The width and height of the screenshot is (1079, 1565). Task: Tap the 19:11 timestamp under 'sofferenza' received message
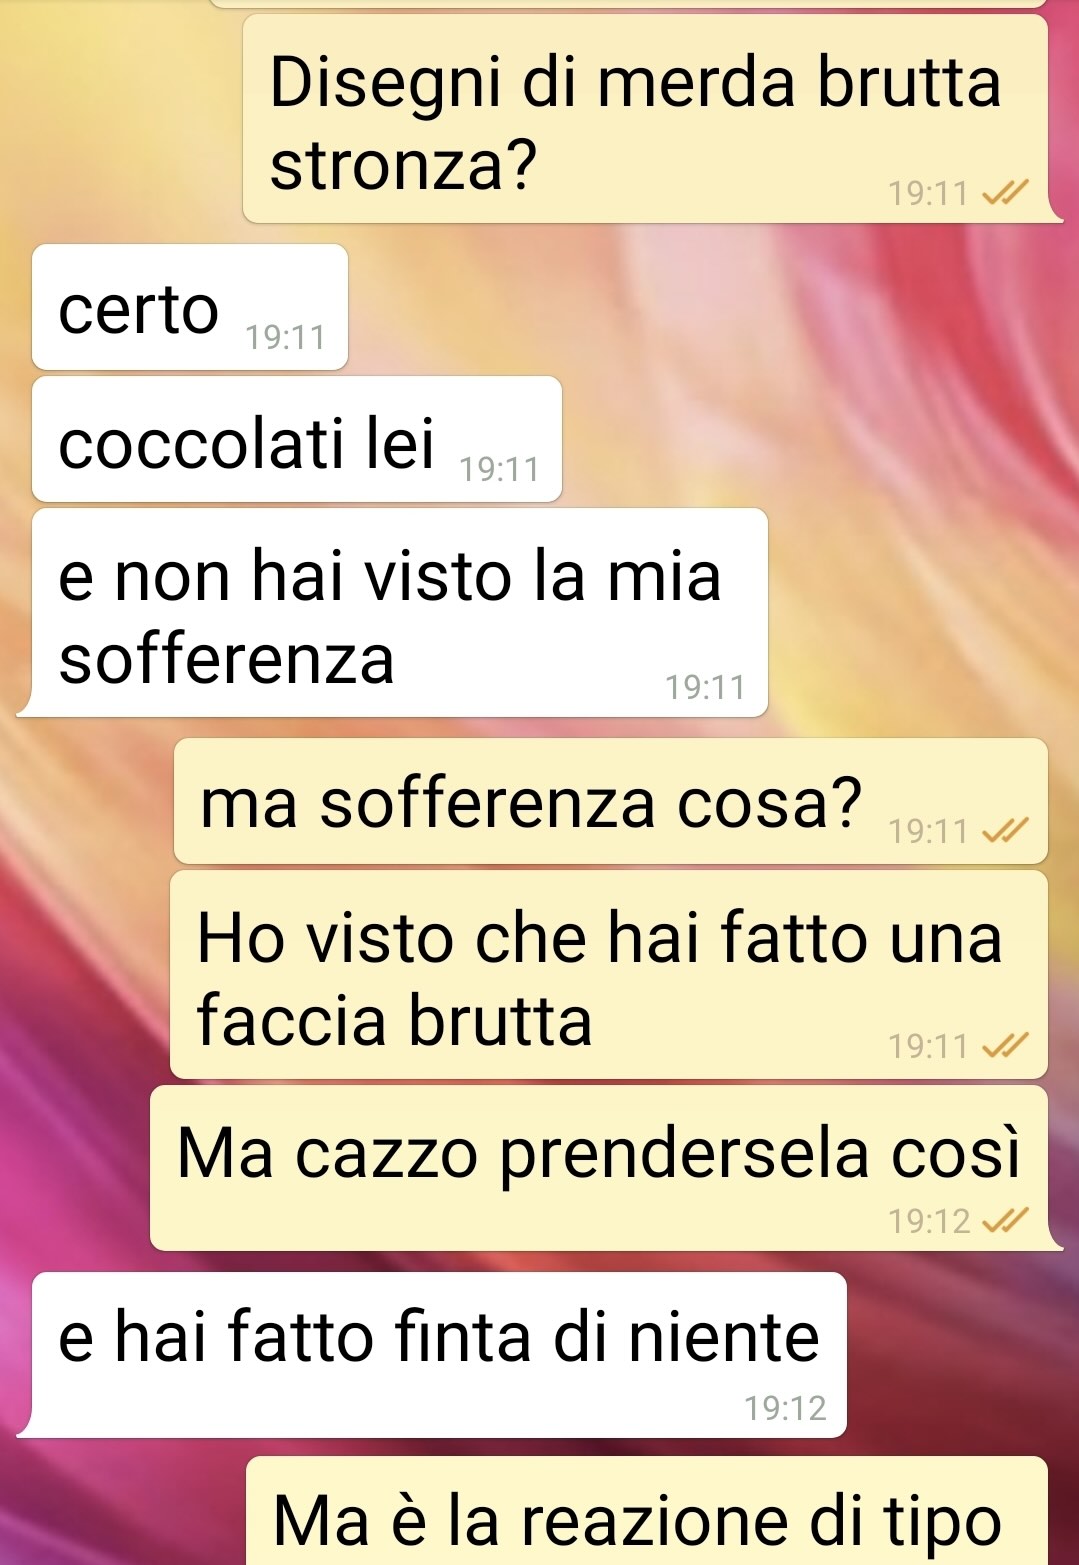706,687
